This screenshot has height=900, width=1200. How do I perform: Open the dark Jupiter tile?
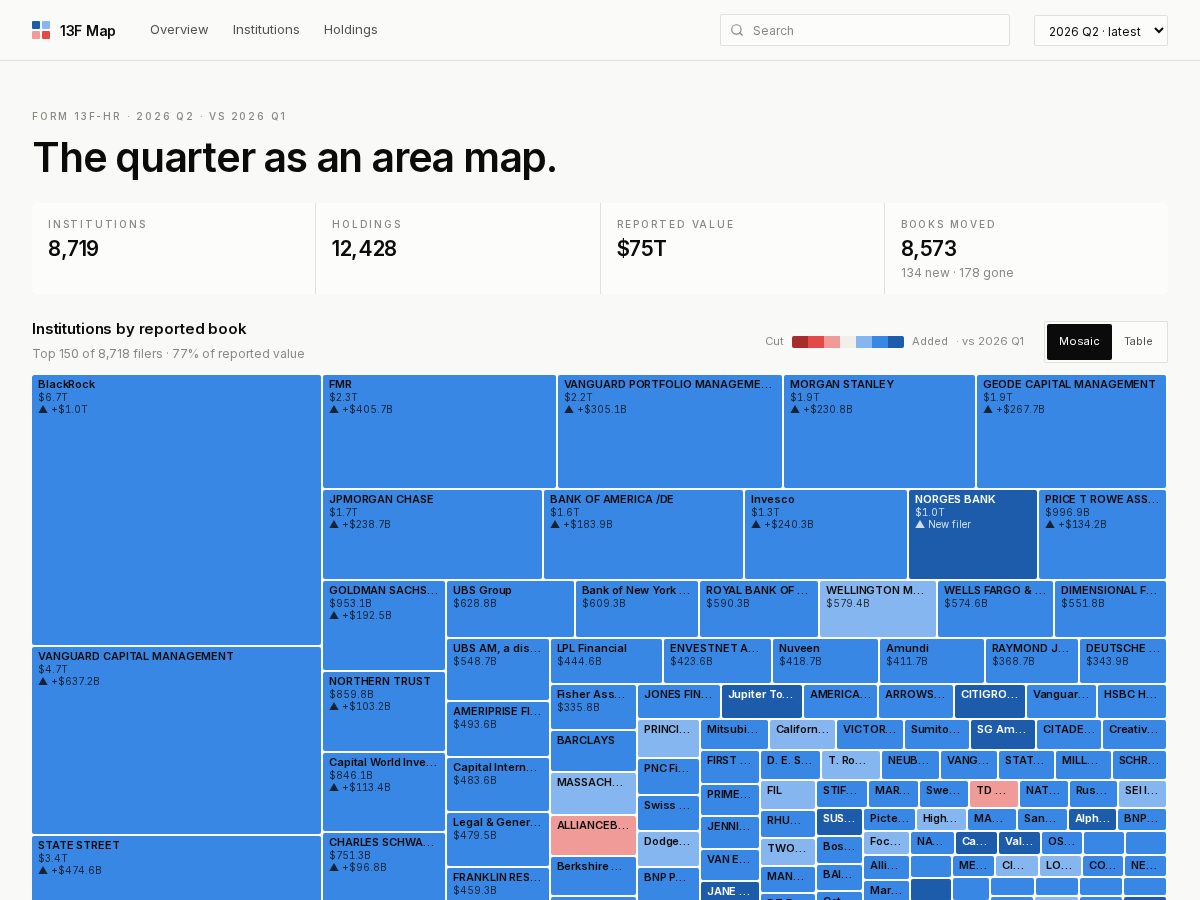762,702
